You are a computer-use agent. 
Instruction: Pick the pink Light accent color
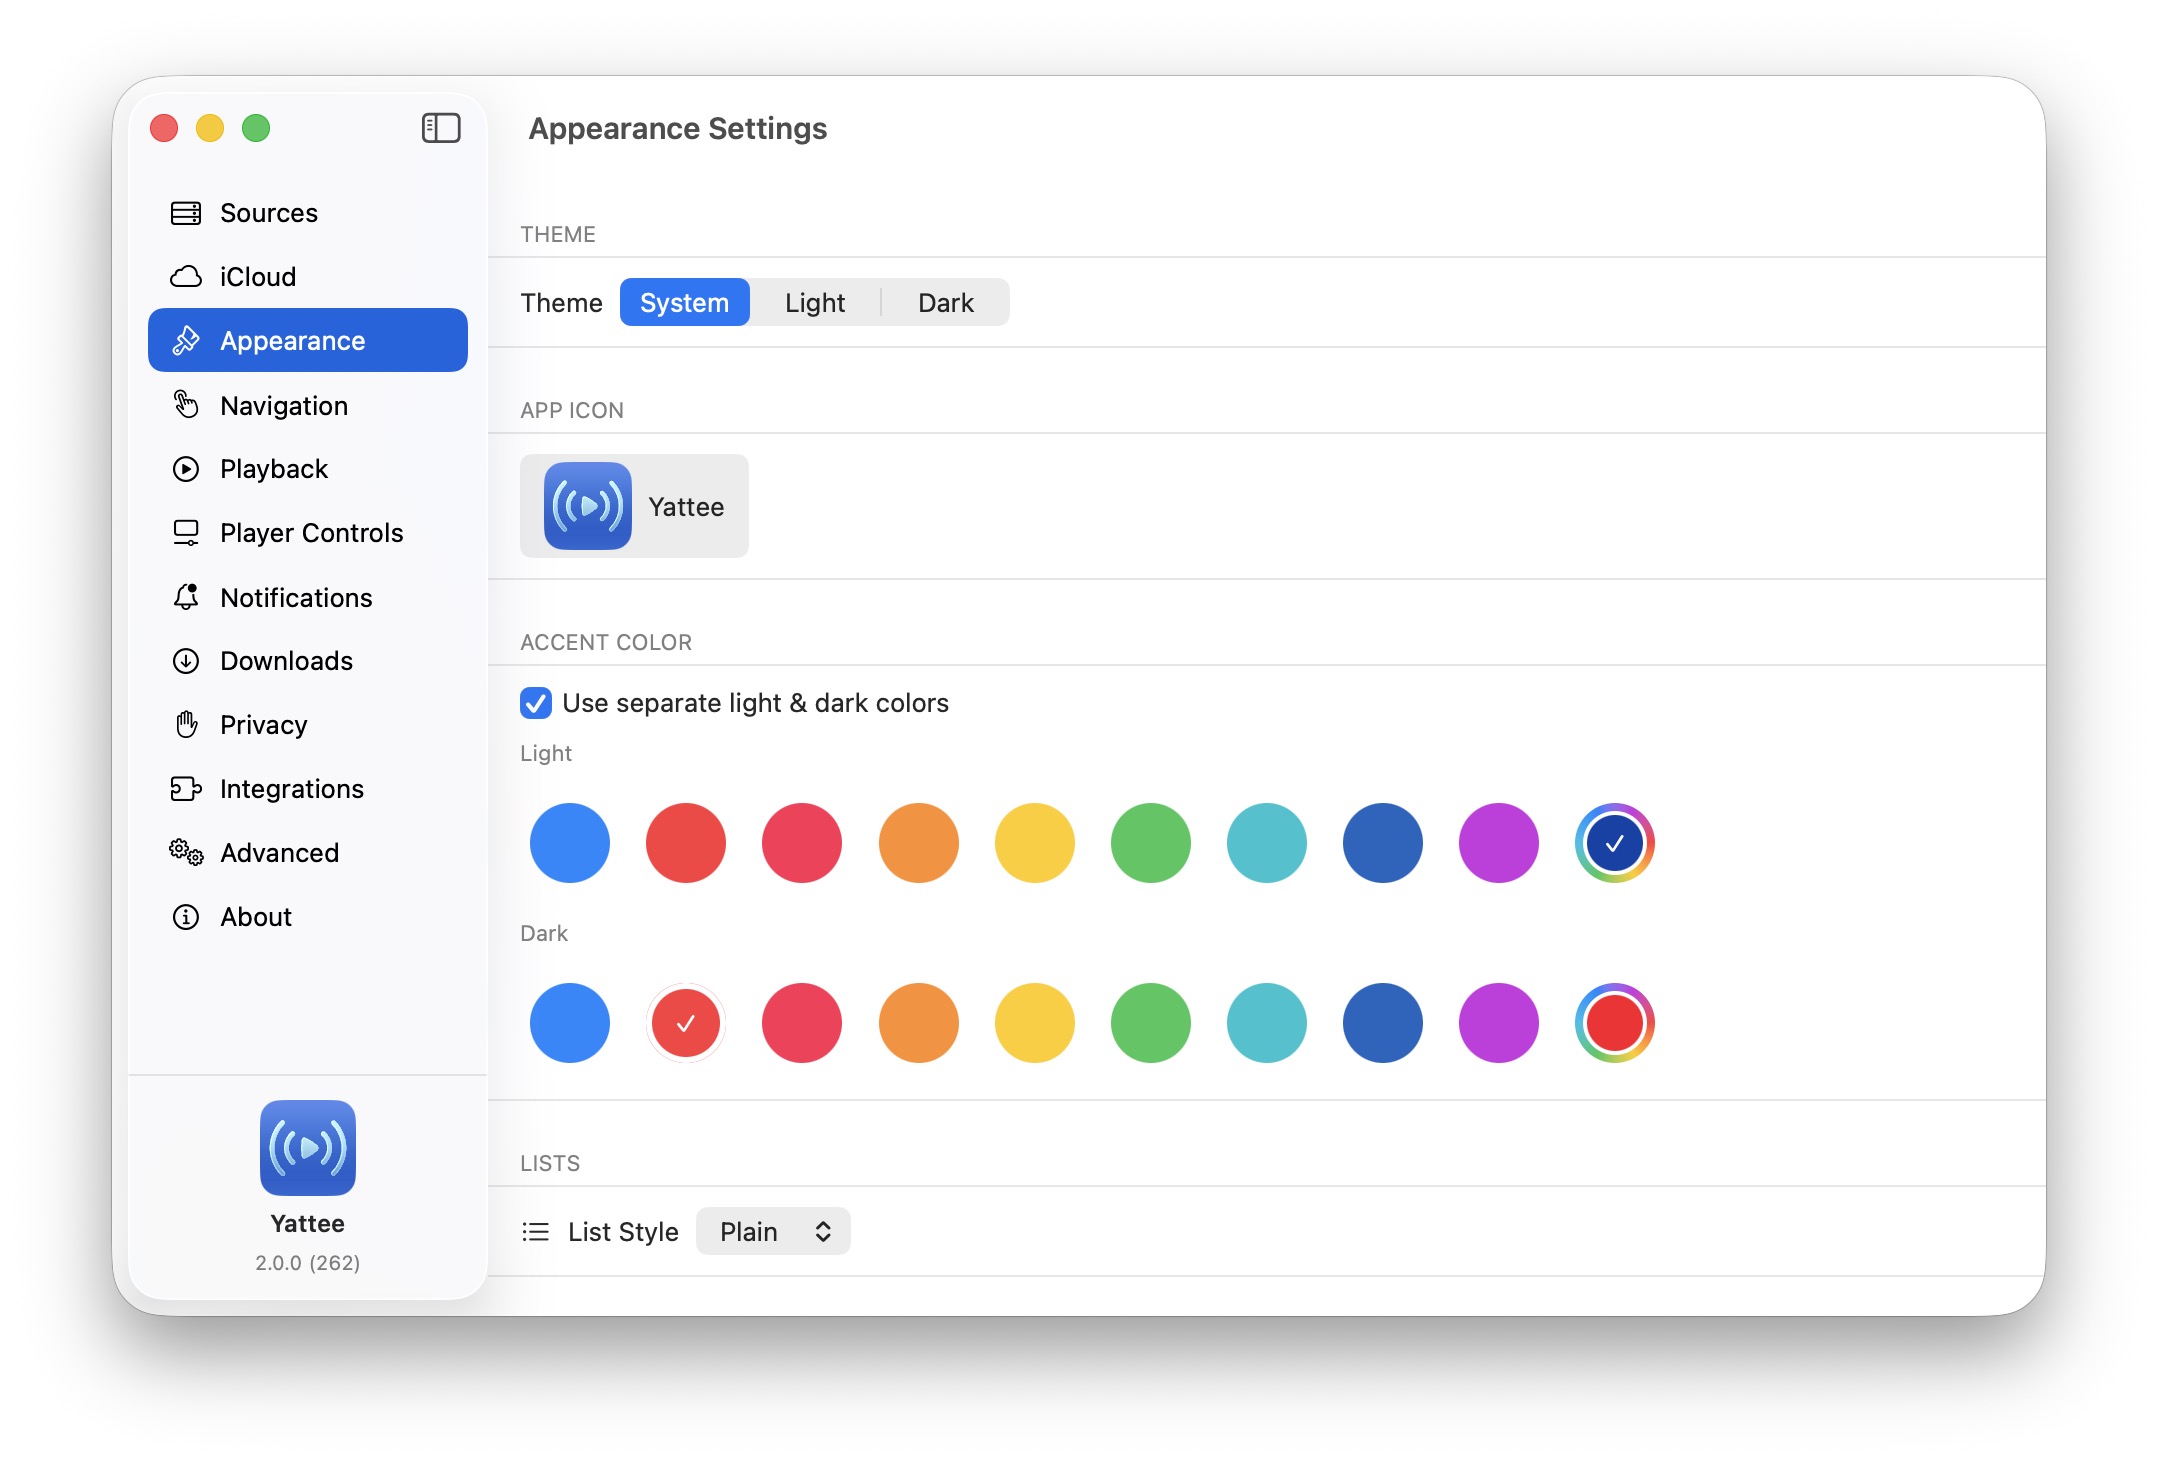(802, 843)
